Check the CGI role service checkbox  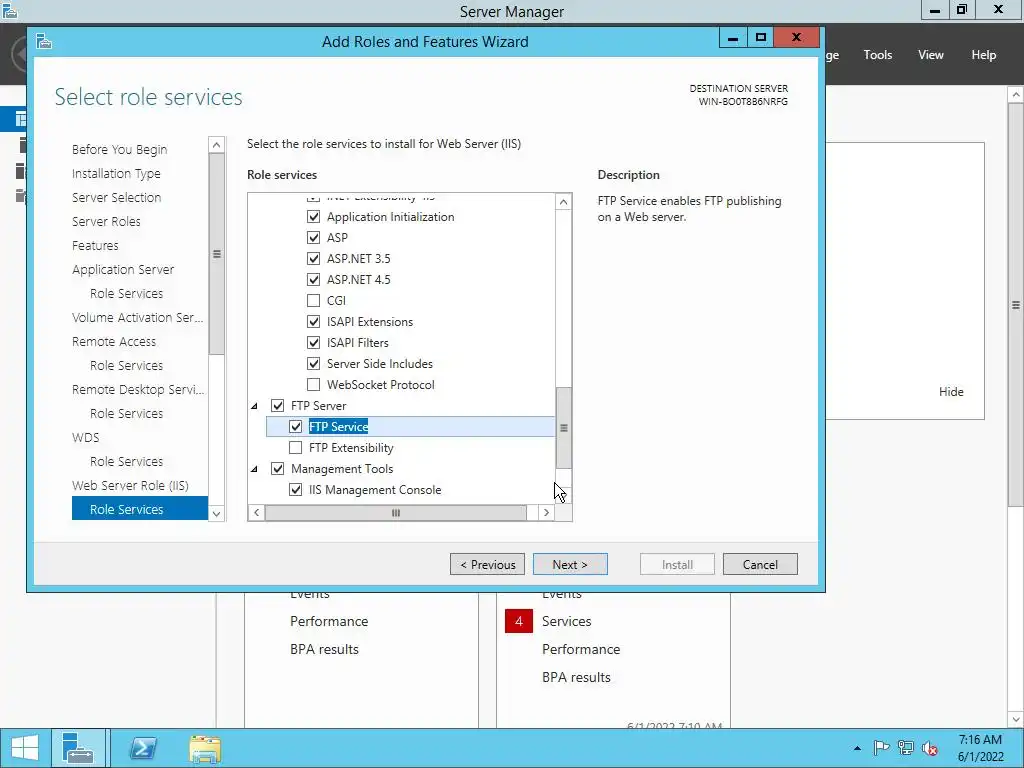(313, 300)
